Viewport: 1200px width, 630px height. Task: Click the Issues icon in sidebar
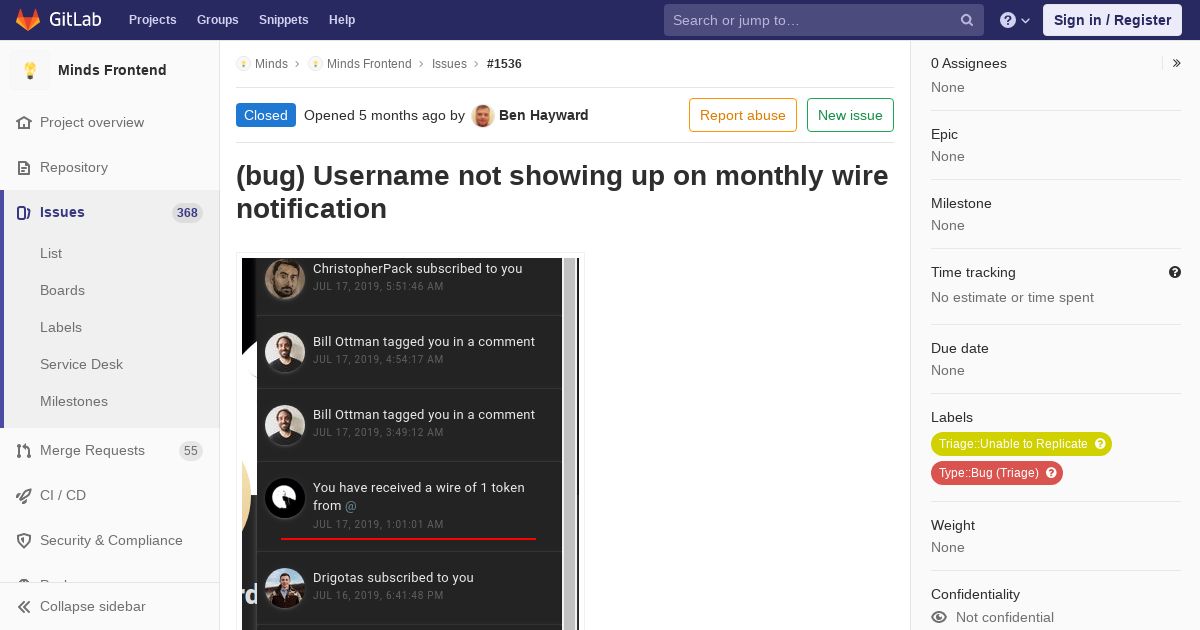24,213
